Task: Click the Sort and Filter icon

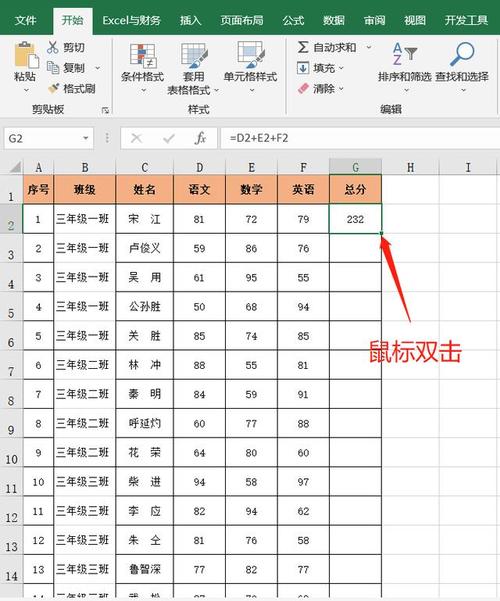Action: (404, 54)
